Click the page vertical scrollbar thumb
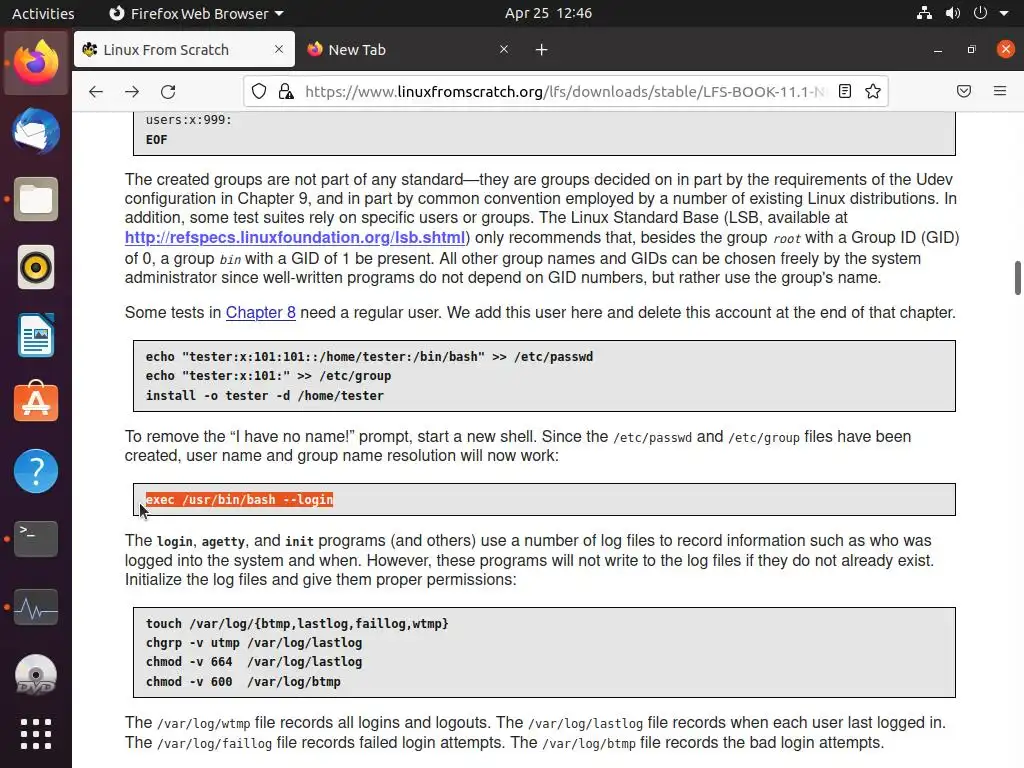Viewport: 1024px width, 768px height. pyautogui.click(x=1017, y=278)
